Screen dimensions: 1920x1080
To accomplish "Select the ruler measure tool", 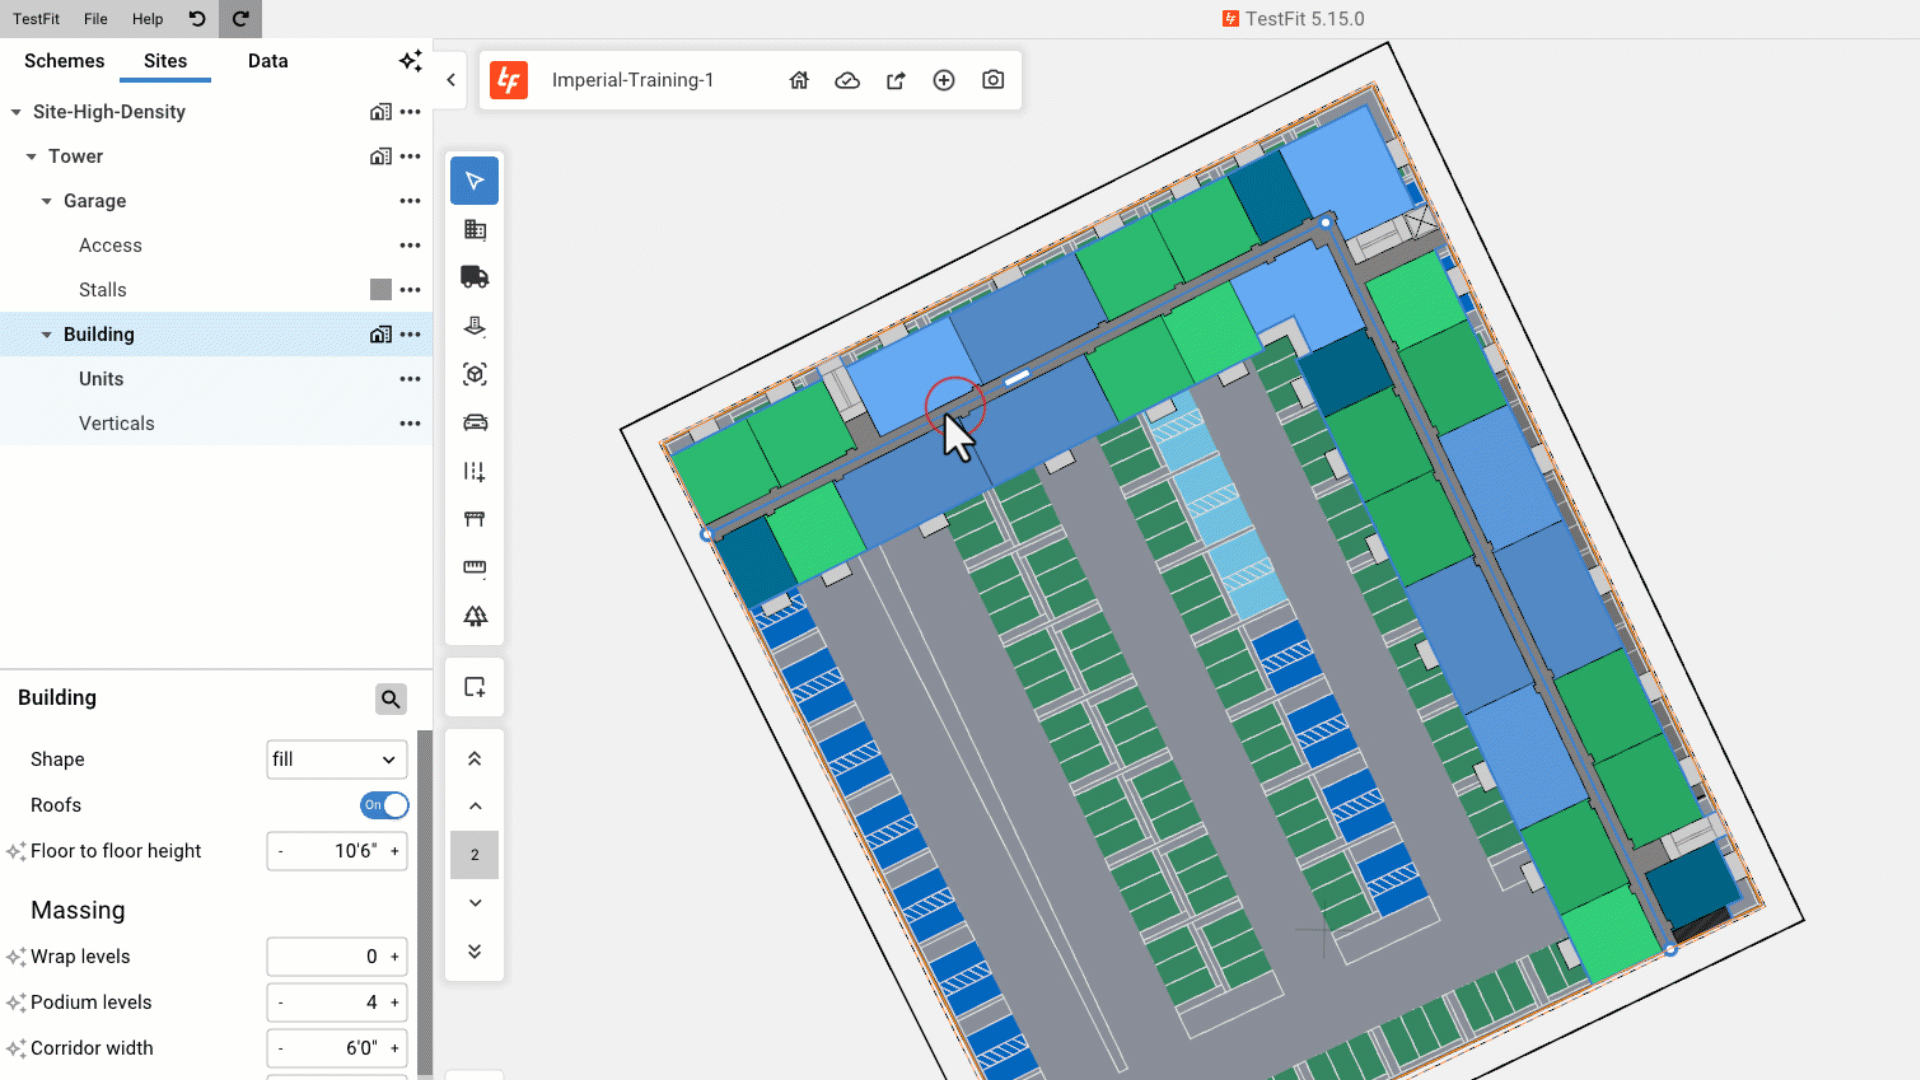I will (475, 567).
